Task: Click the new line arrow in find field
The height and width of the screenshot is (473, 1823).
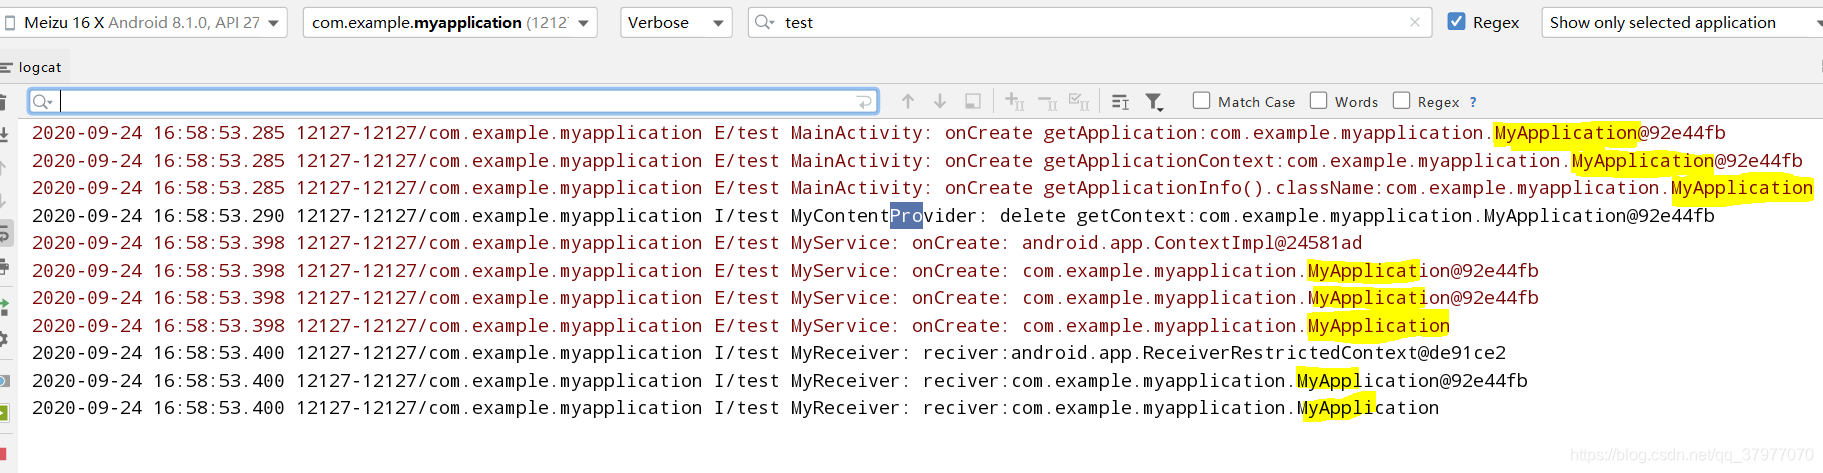Action: pyautogui.click(x=865, y=101)
